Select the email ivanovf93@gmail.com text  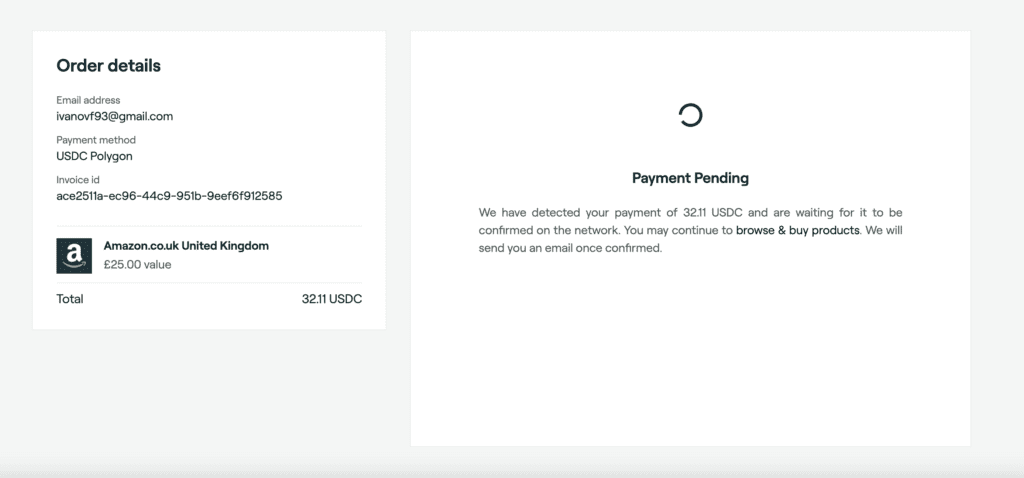(x=114, y=117)
